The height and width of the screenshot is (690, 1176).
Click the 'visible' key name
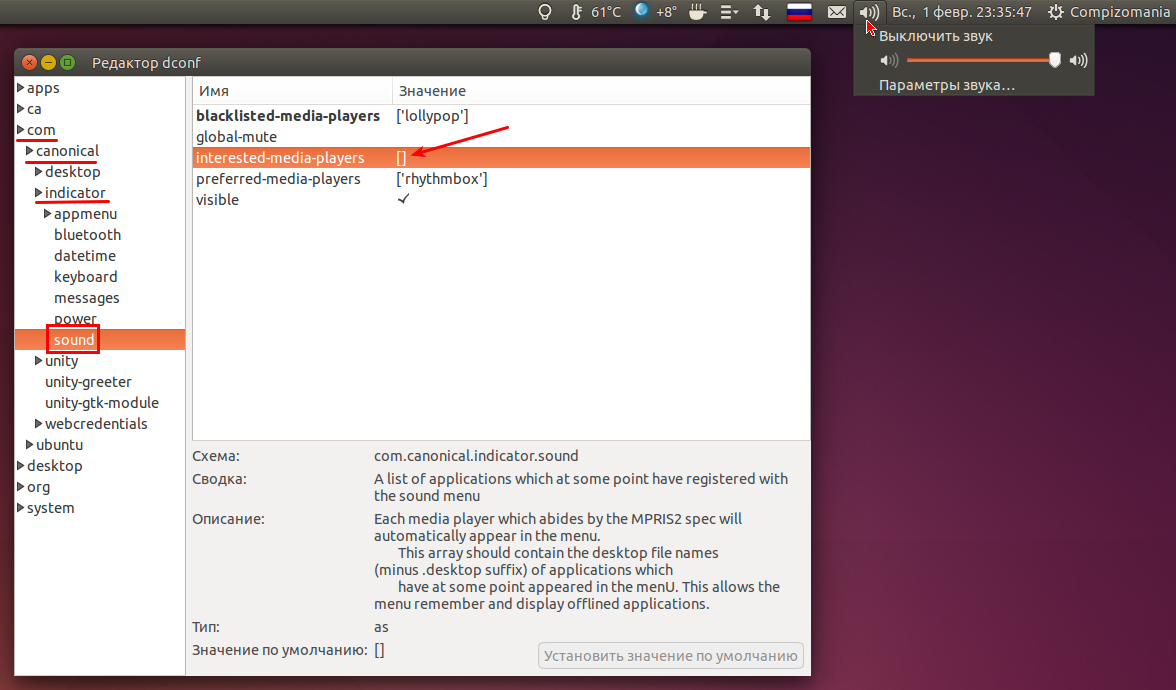coord(218,200)
